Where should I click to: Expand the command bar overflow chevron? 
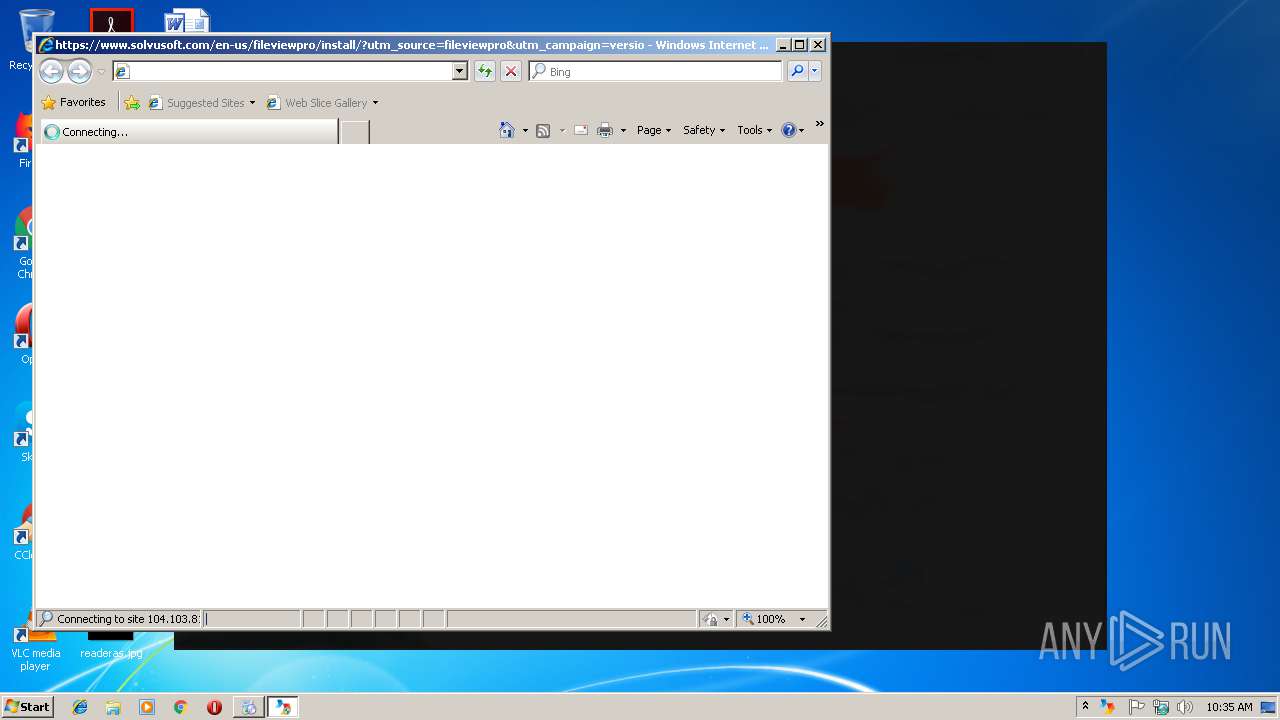[x=819, y=124]
